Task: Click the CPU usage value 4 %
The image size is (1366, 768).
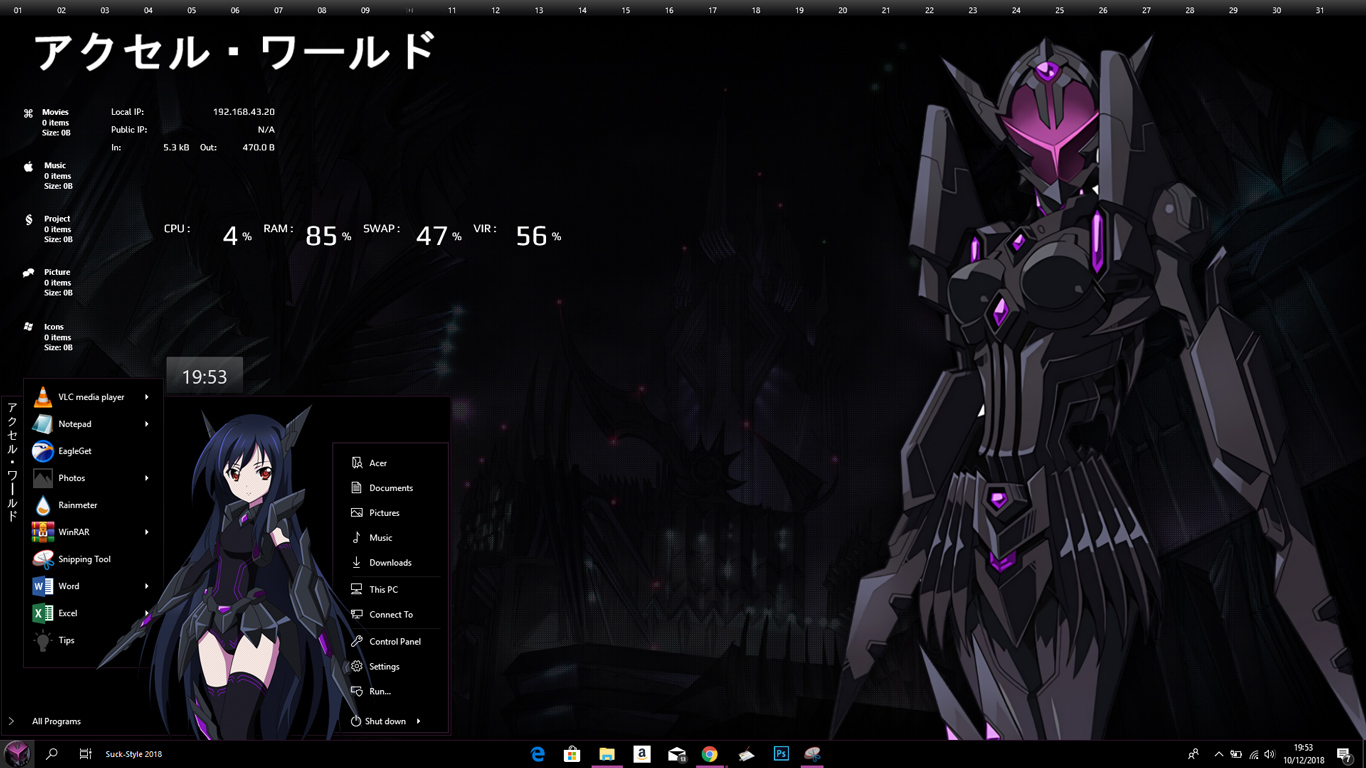Action: tap(237, 236)
